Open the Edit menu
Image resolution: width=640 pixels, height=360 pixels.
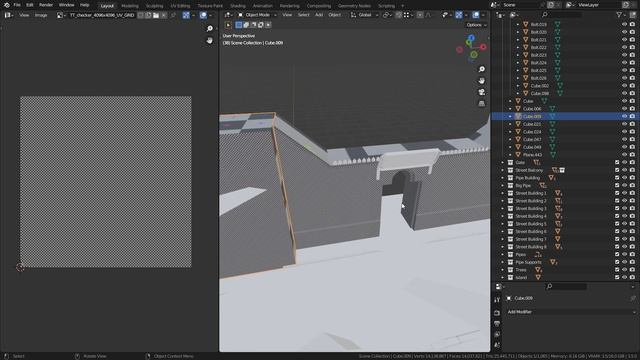30,5
